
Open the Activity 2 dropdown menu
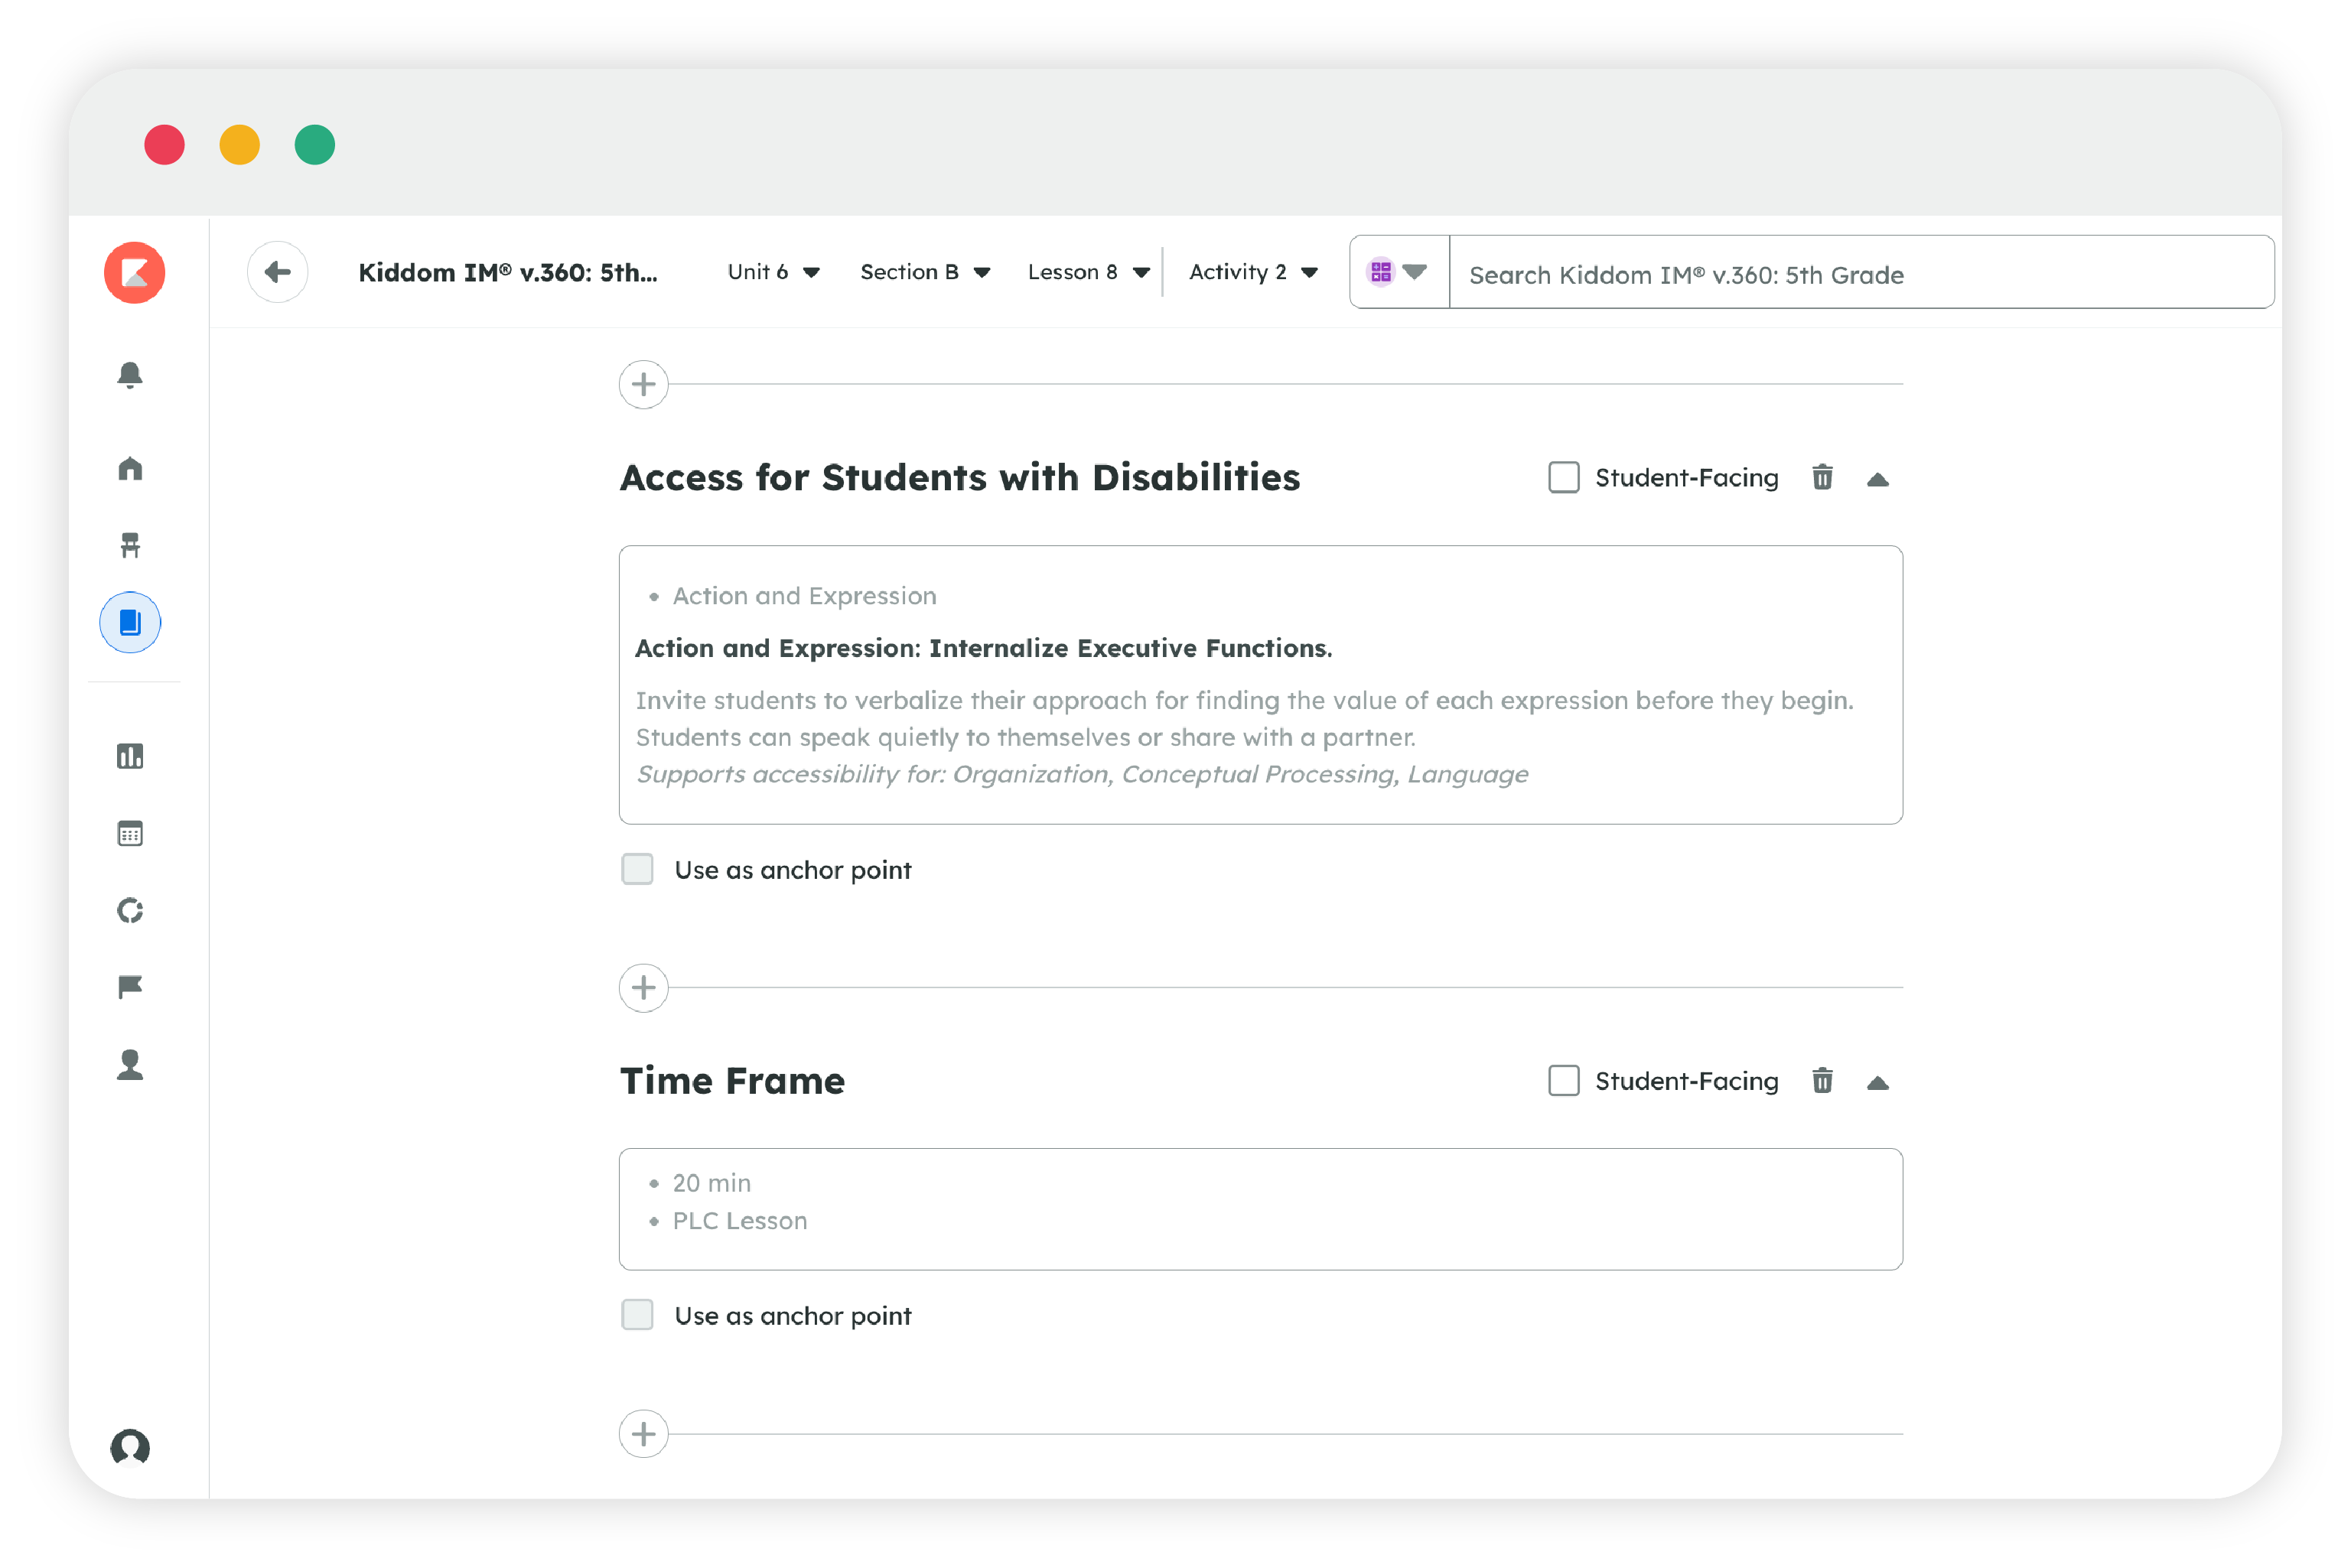[x=1254, y=272]
